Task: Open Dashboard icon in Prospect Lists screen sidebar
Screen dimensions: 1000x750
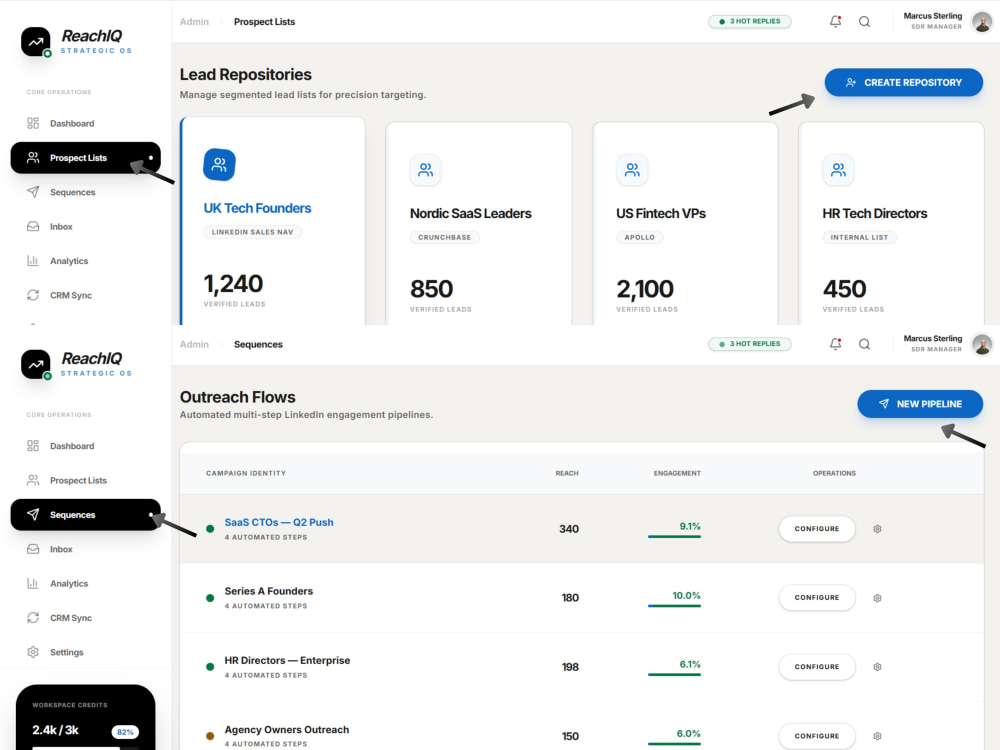Action: point(33,123)
